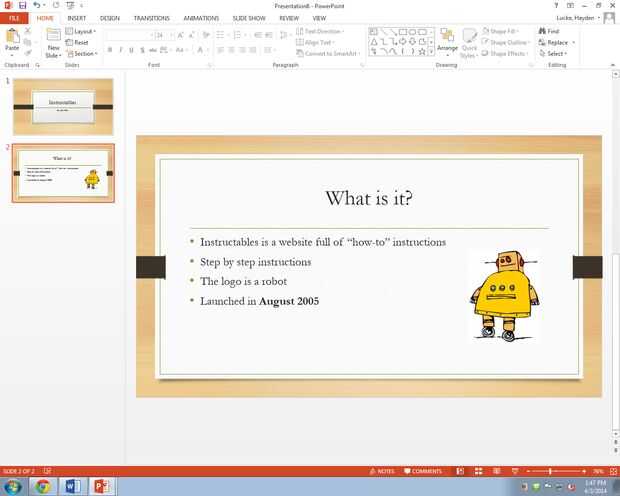This screenshot has height=496, width=620.
Task: Open Word from the Windows taskbar
Action: point(73,486)
